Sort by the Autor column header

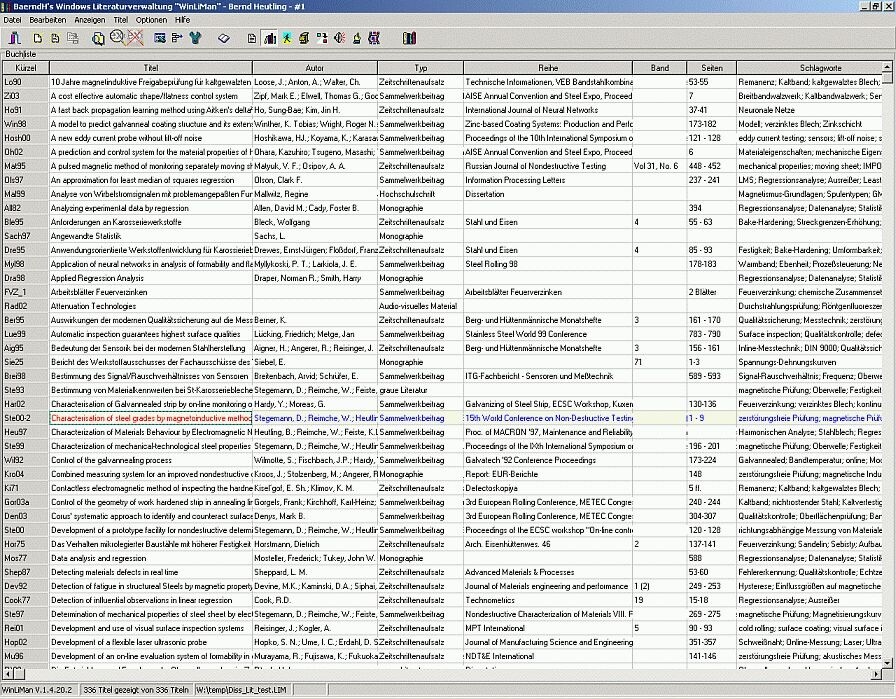coord(315,68)
